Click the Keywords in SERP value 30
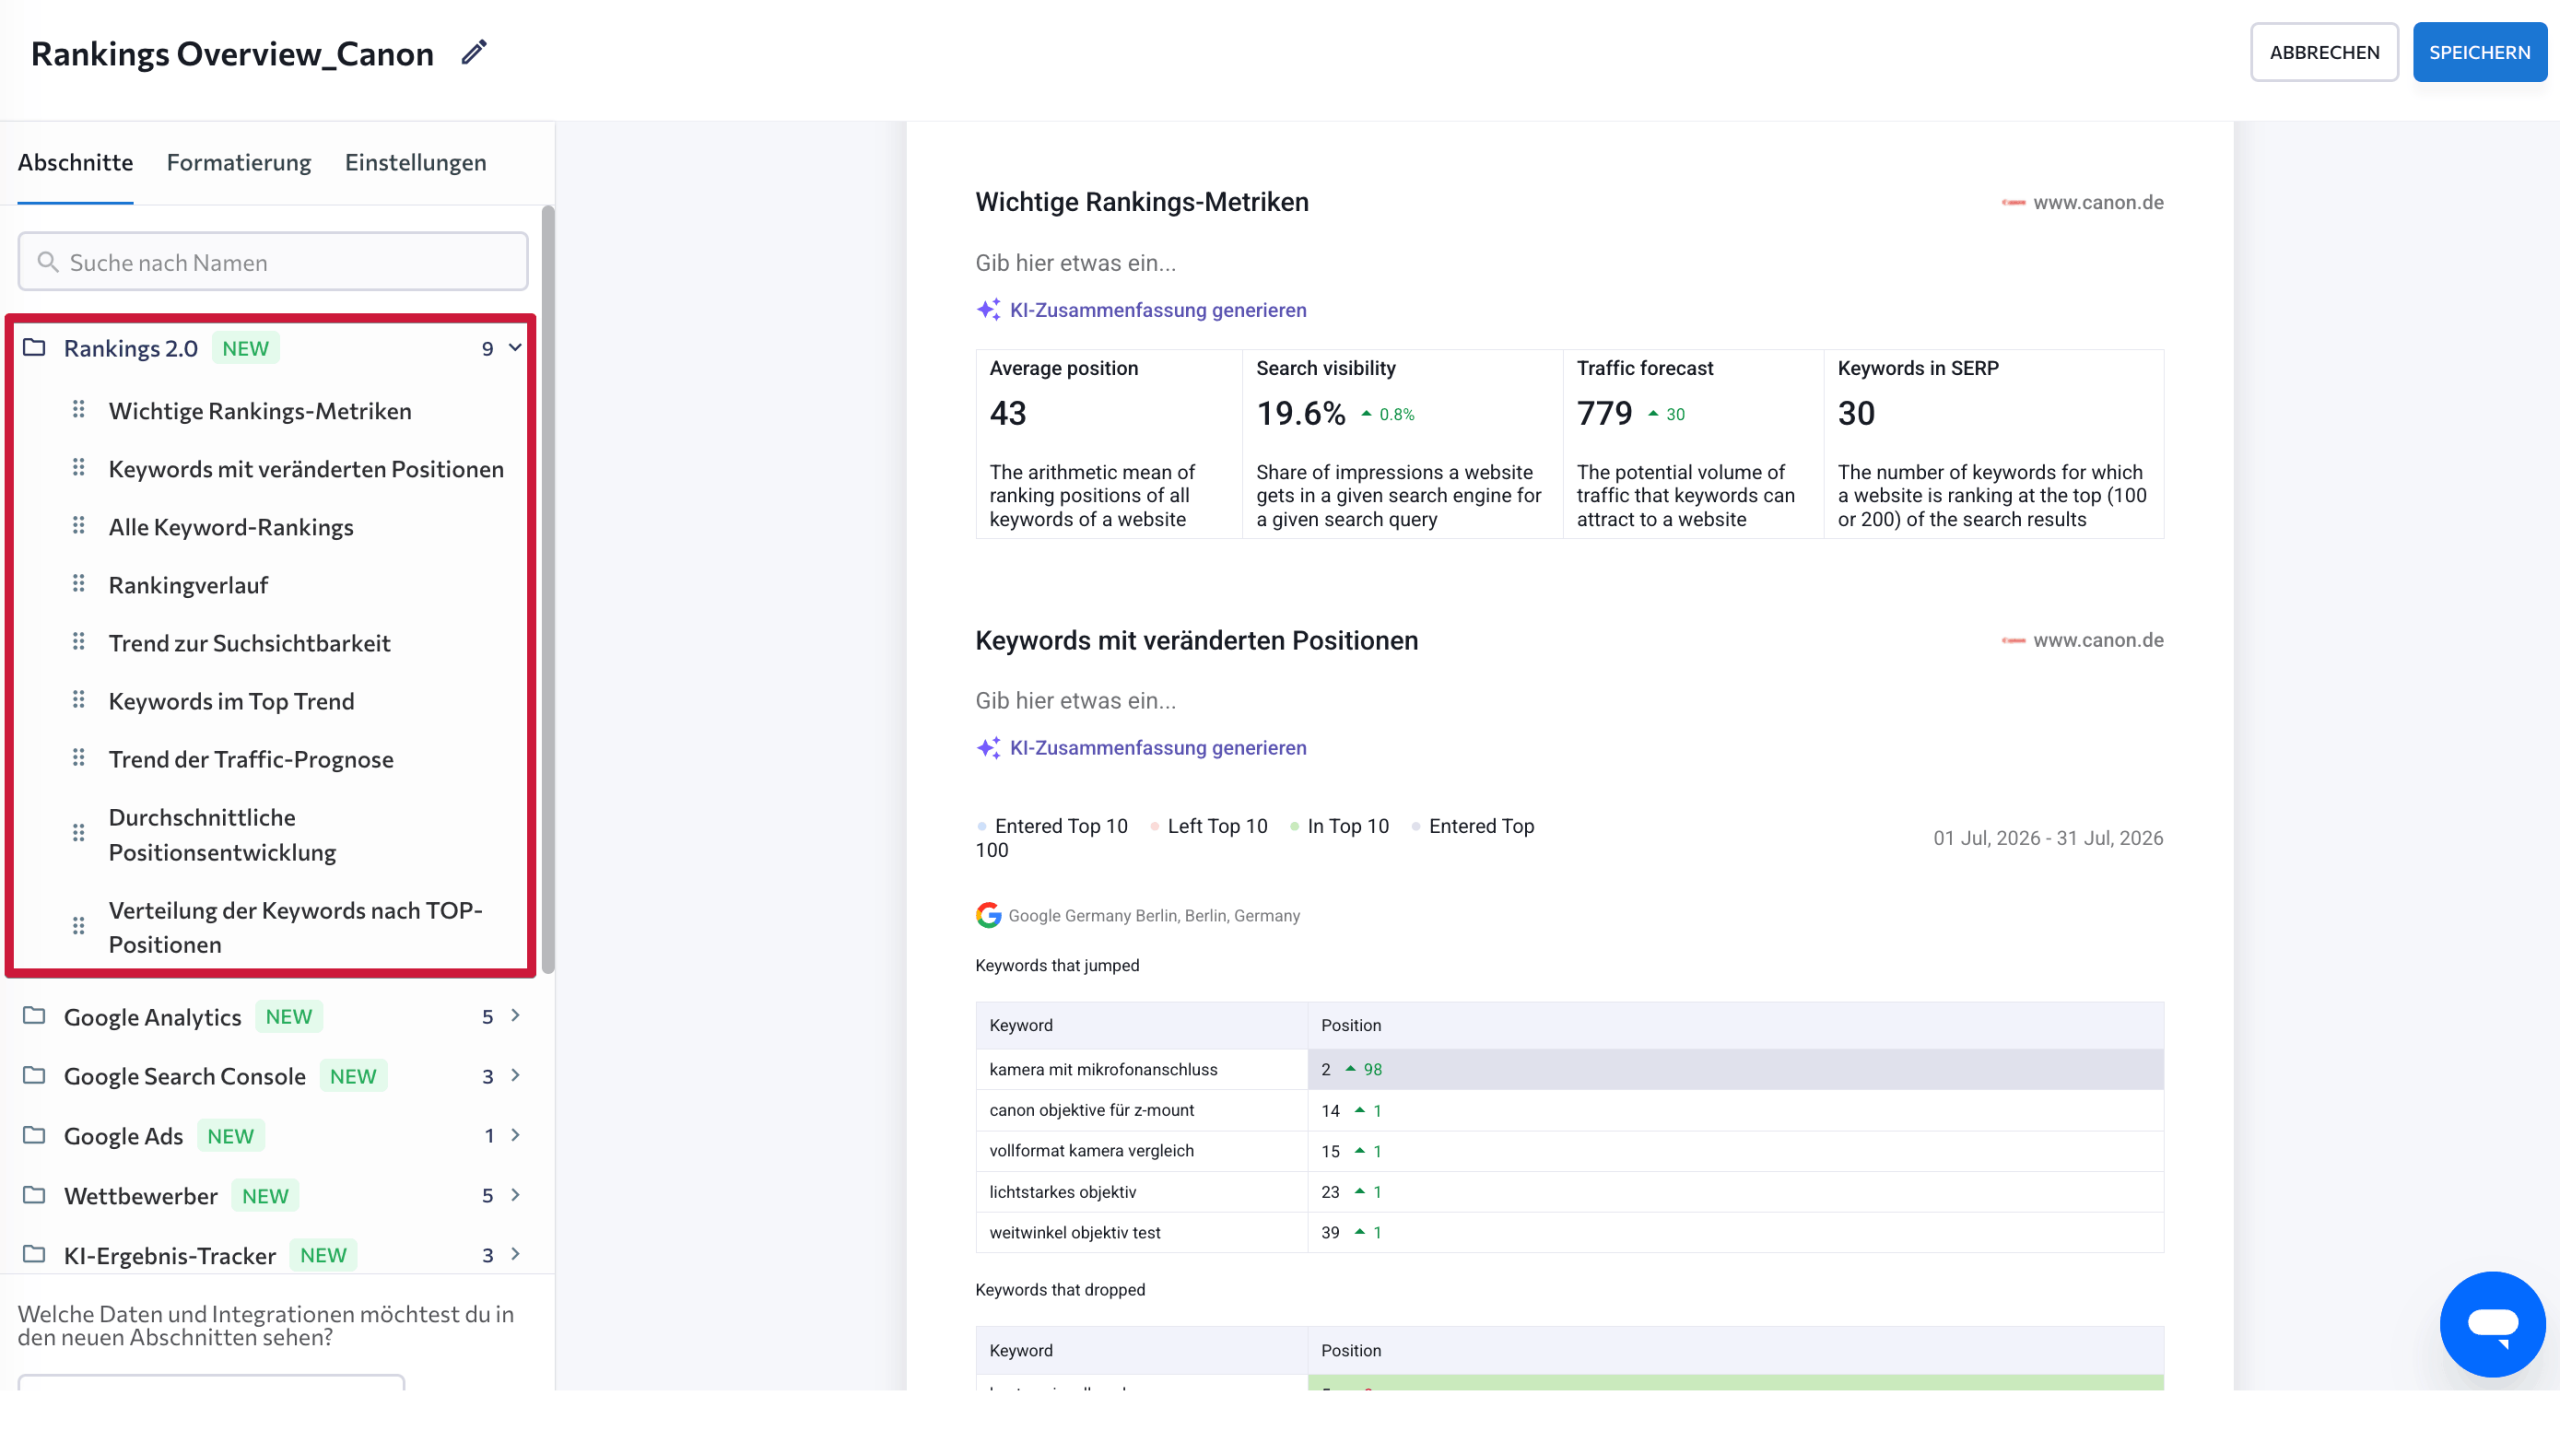 pos(1856,413)
